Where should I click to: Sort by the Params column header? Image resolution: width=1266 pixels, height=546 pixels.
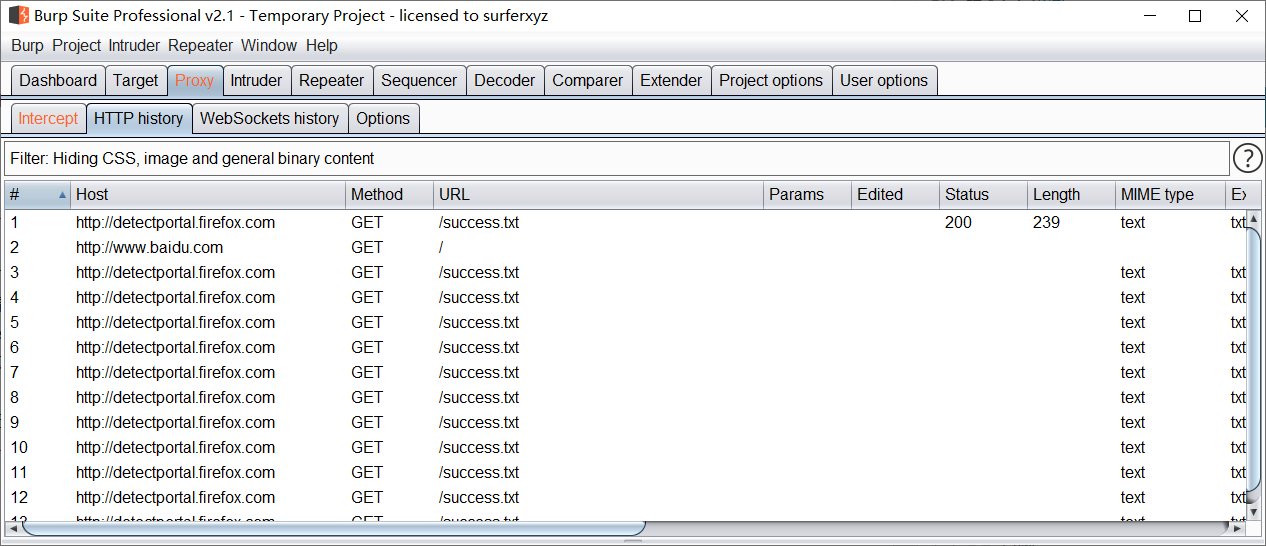pyautogui.click(x=808, y=195)
